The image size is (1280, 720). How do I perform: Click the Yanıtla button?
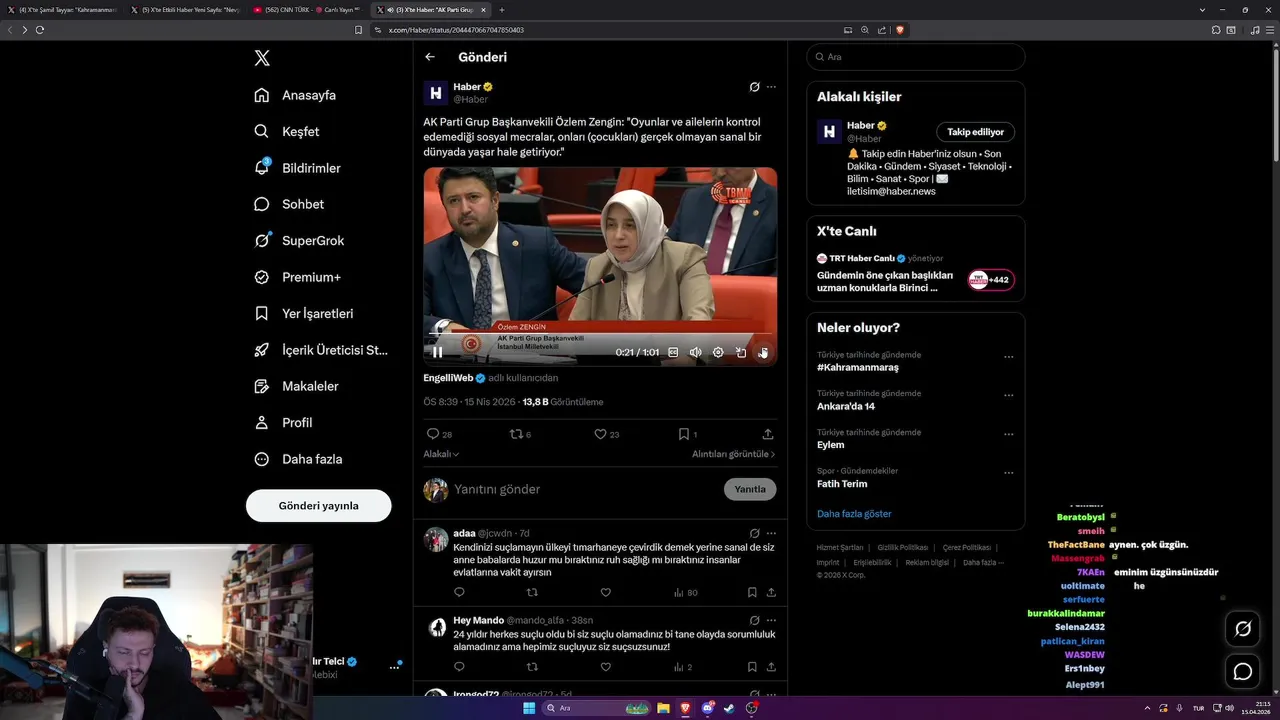click(750, 489)
